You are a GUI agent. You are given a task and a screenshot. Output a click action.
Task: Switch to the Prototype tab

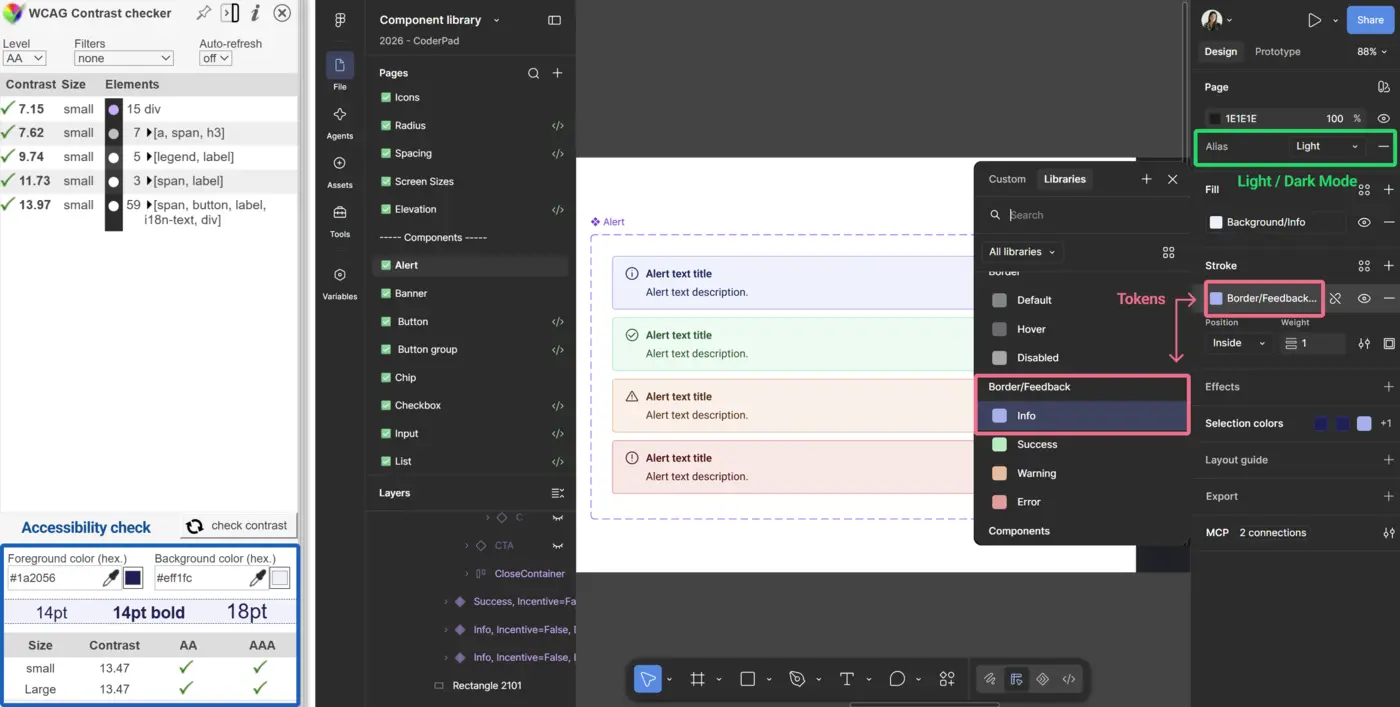pos(1277,51)
